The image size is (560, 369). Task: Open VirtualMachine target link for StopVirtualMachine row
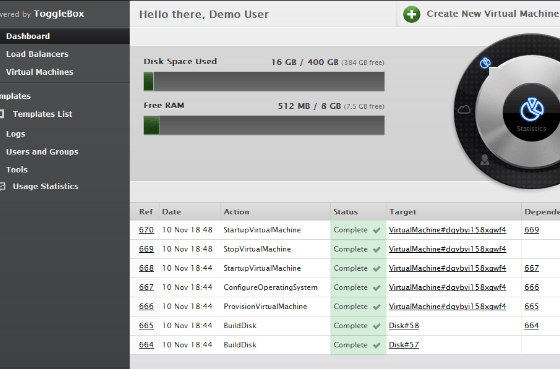pyautogui.click(x=447, y=249)
